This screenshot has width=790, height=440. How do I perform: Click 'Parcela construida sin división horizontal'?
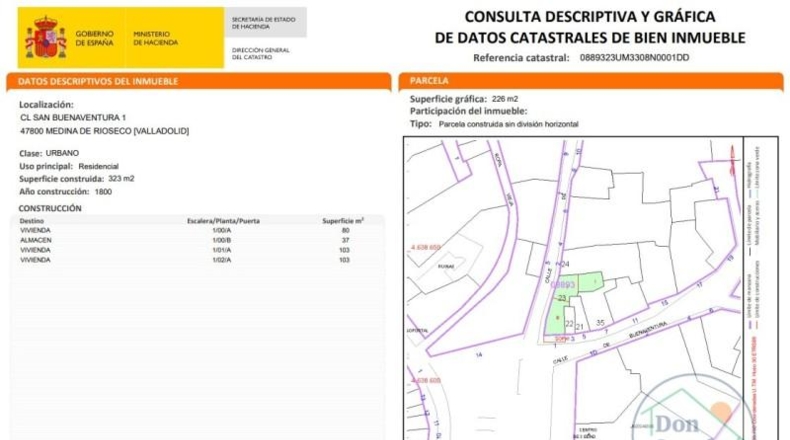(x=508, y=124)
